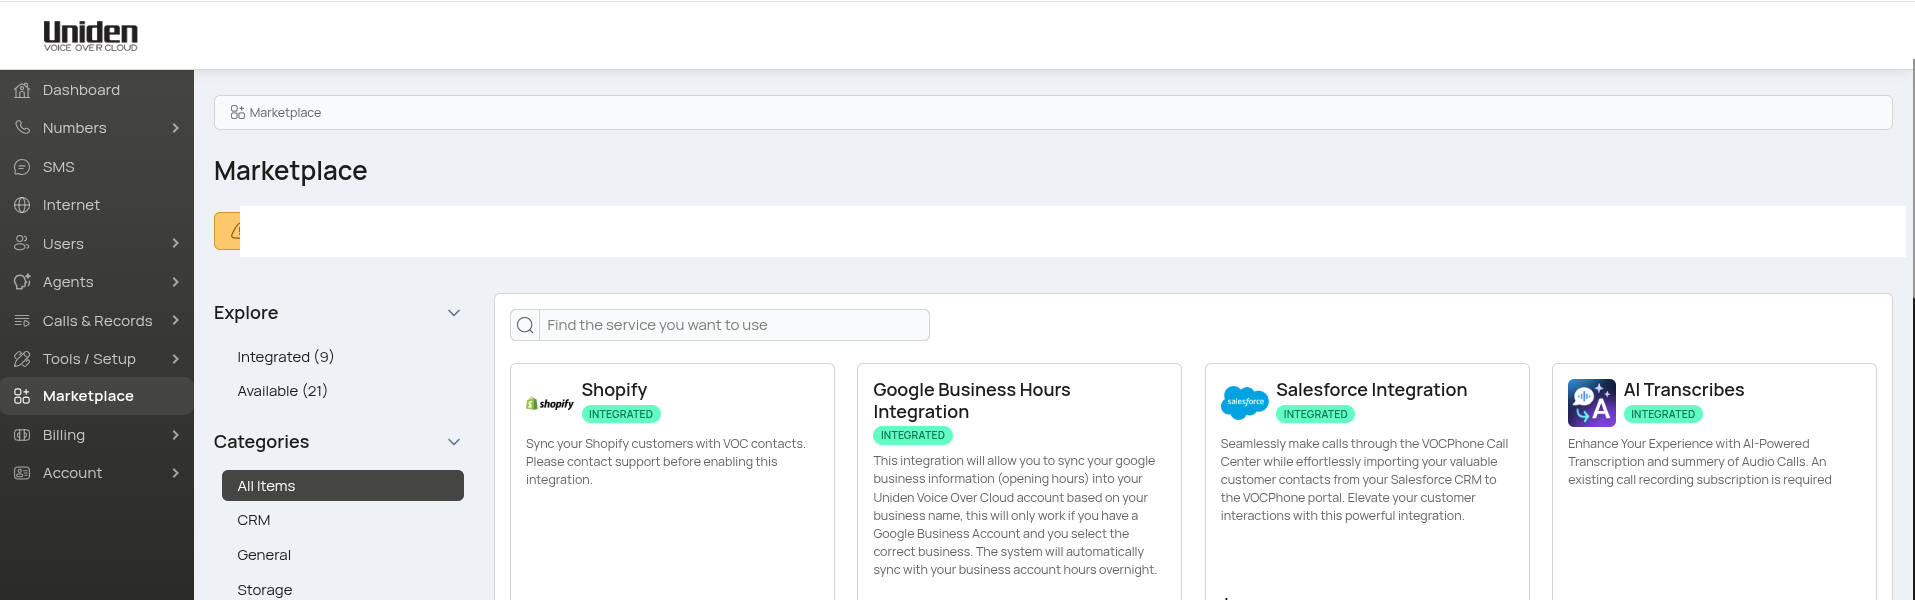Click the search magnifier icon
The width and height of the screenshot is (1915, 600).
[x=525, y=325]
